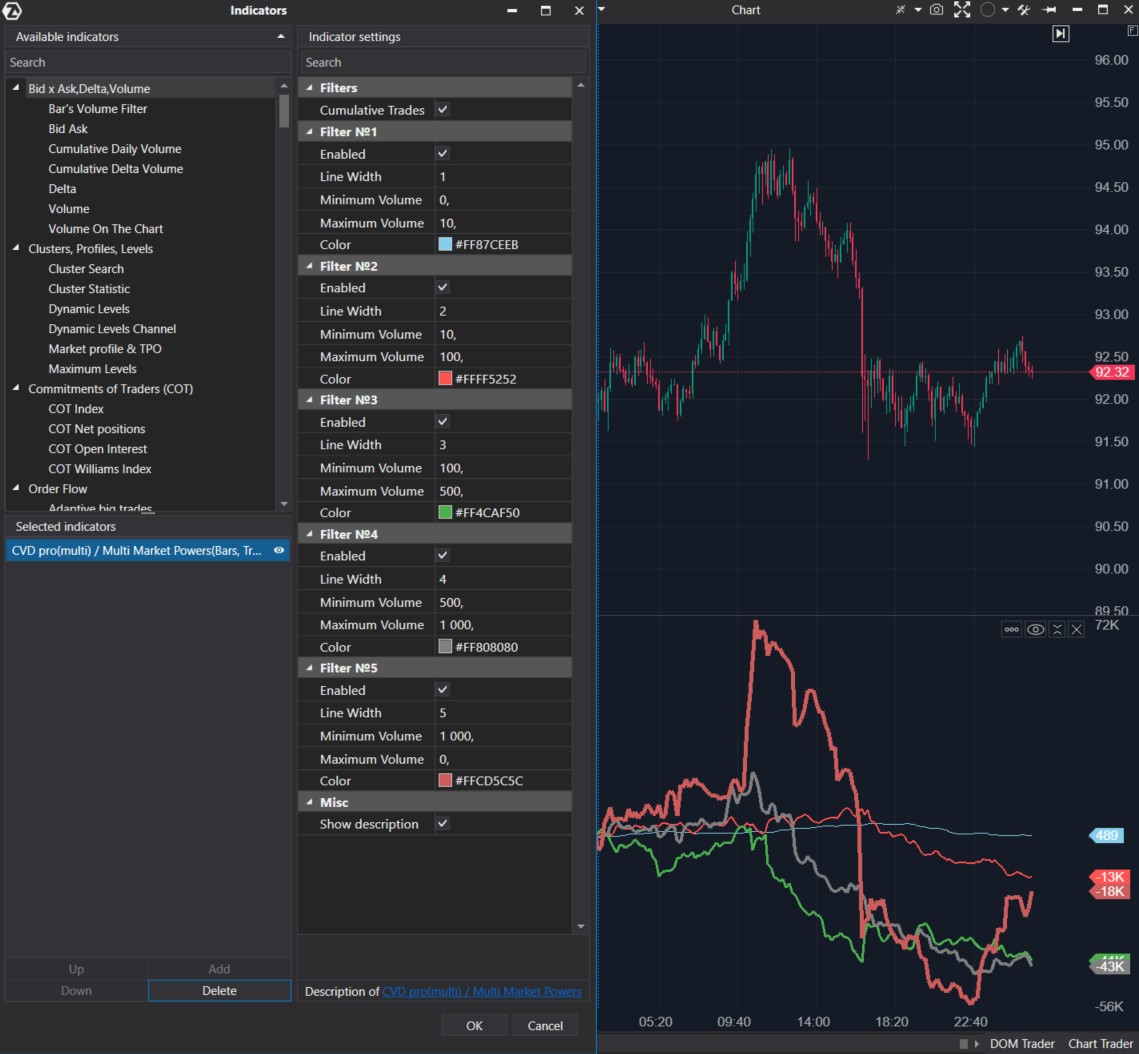Click the jump-to-latest-bar icon below chart toolbar

[1060, 33]
